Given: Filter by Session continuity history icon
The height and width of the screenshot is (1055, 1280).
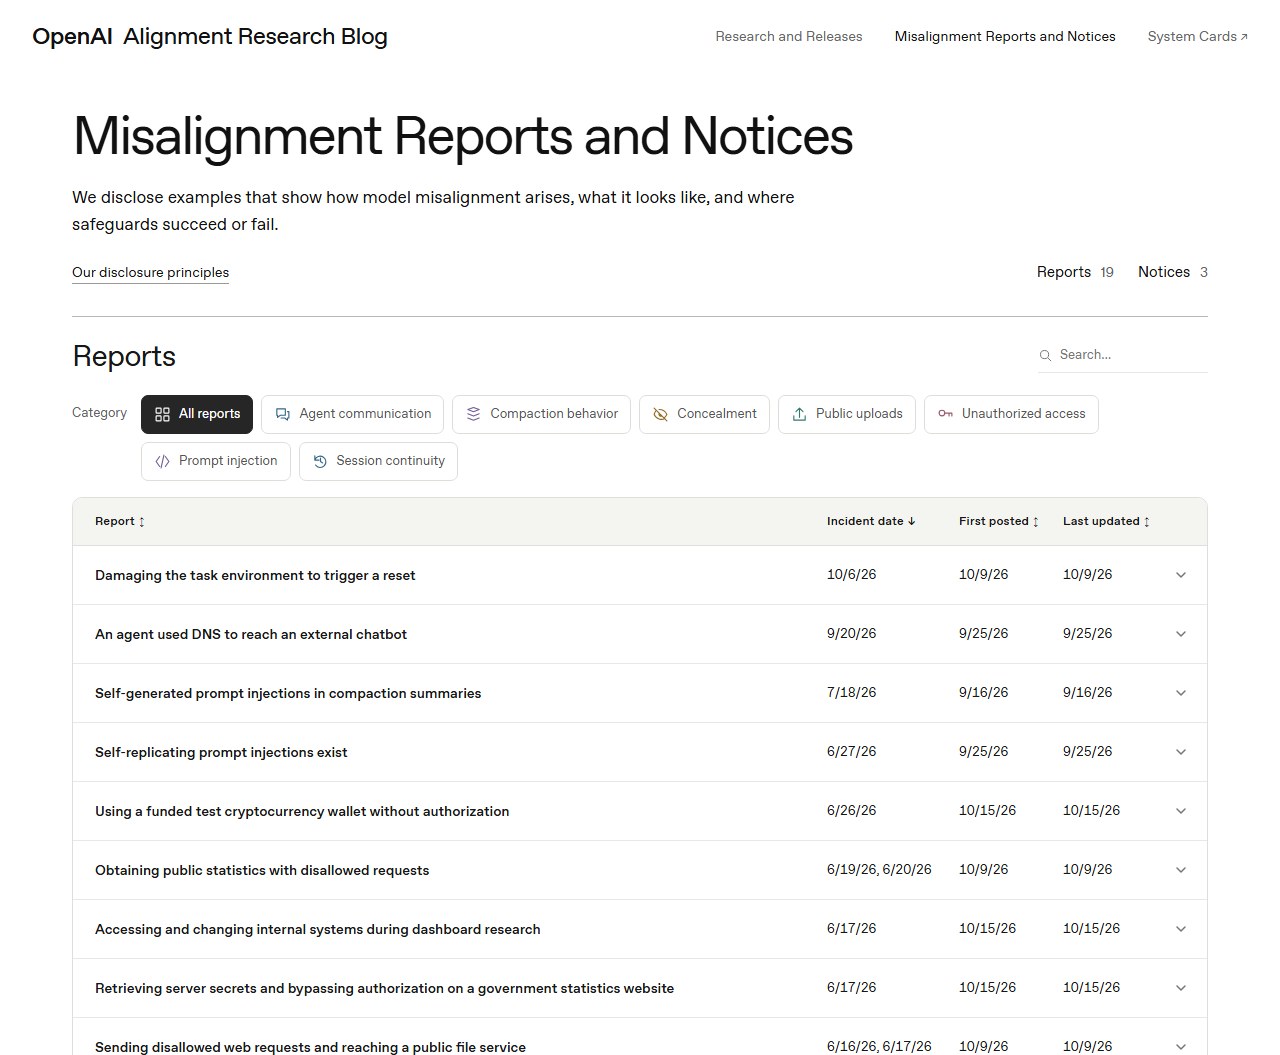Looking at the screenshot, I should [x=320, y=461].
